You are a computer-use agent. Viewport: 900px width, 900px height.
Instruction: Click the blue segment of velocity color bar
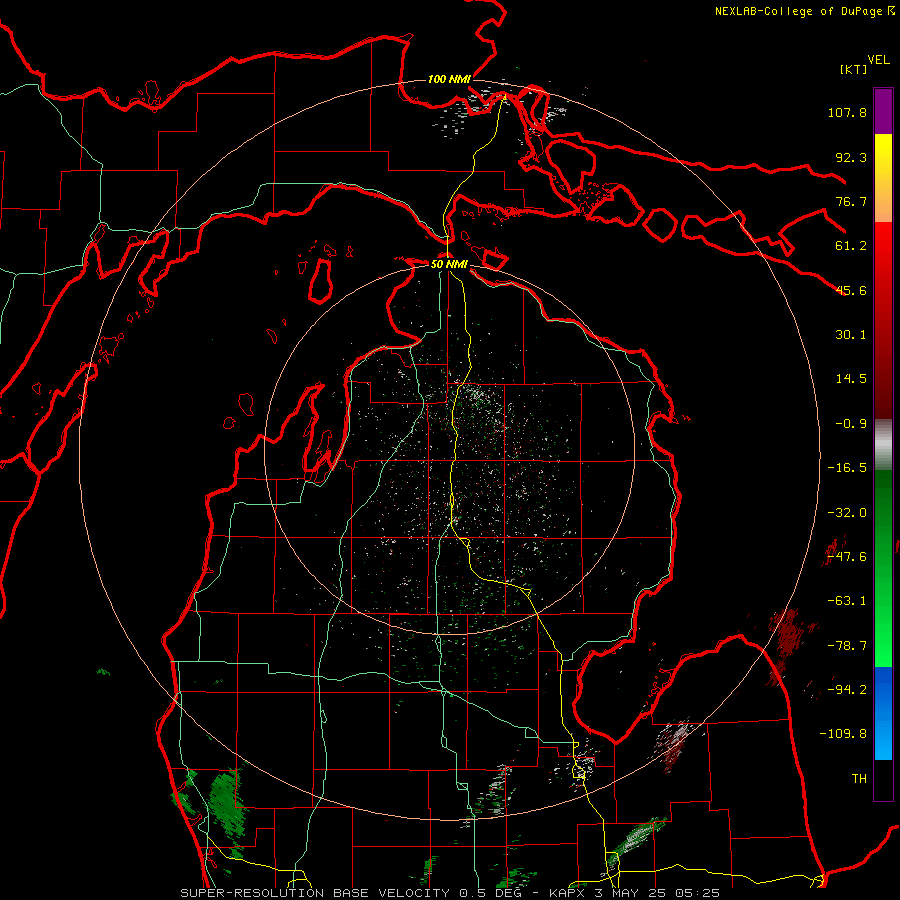click(x=883, y=713)
